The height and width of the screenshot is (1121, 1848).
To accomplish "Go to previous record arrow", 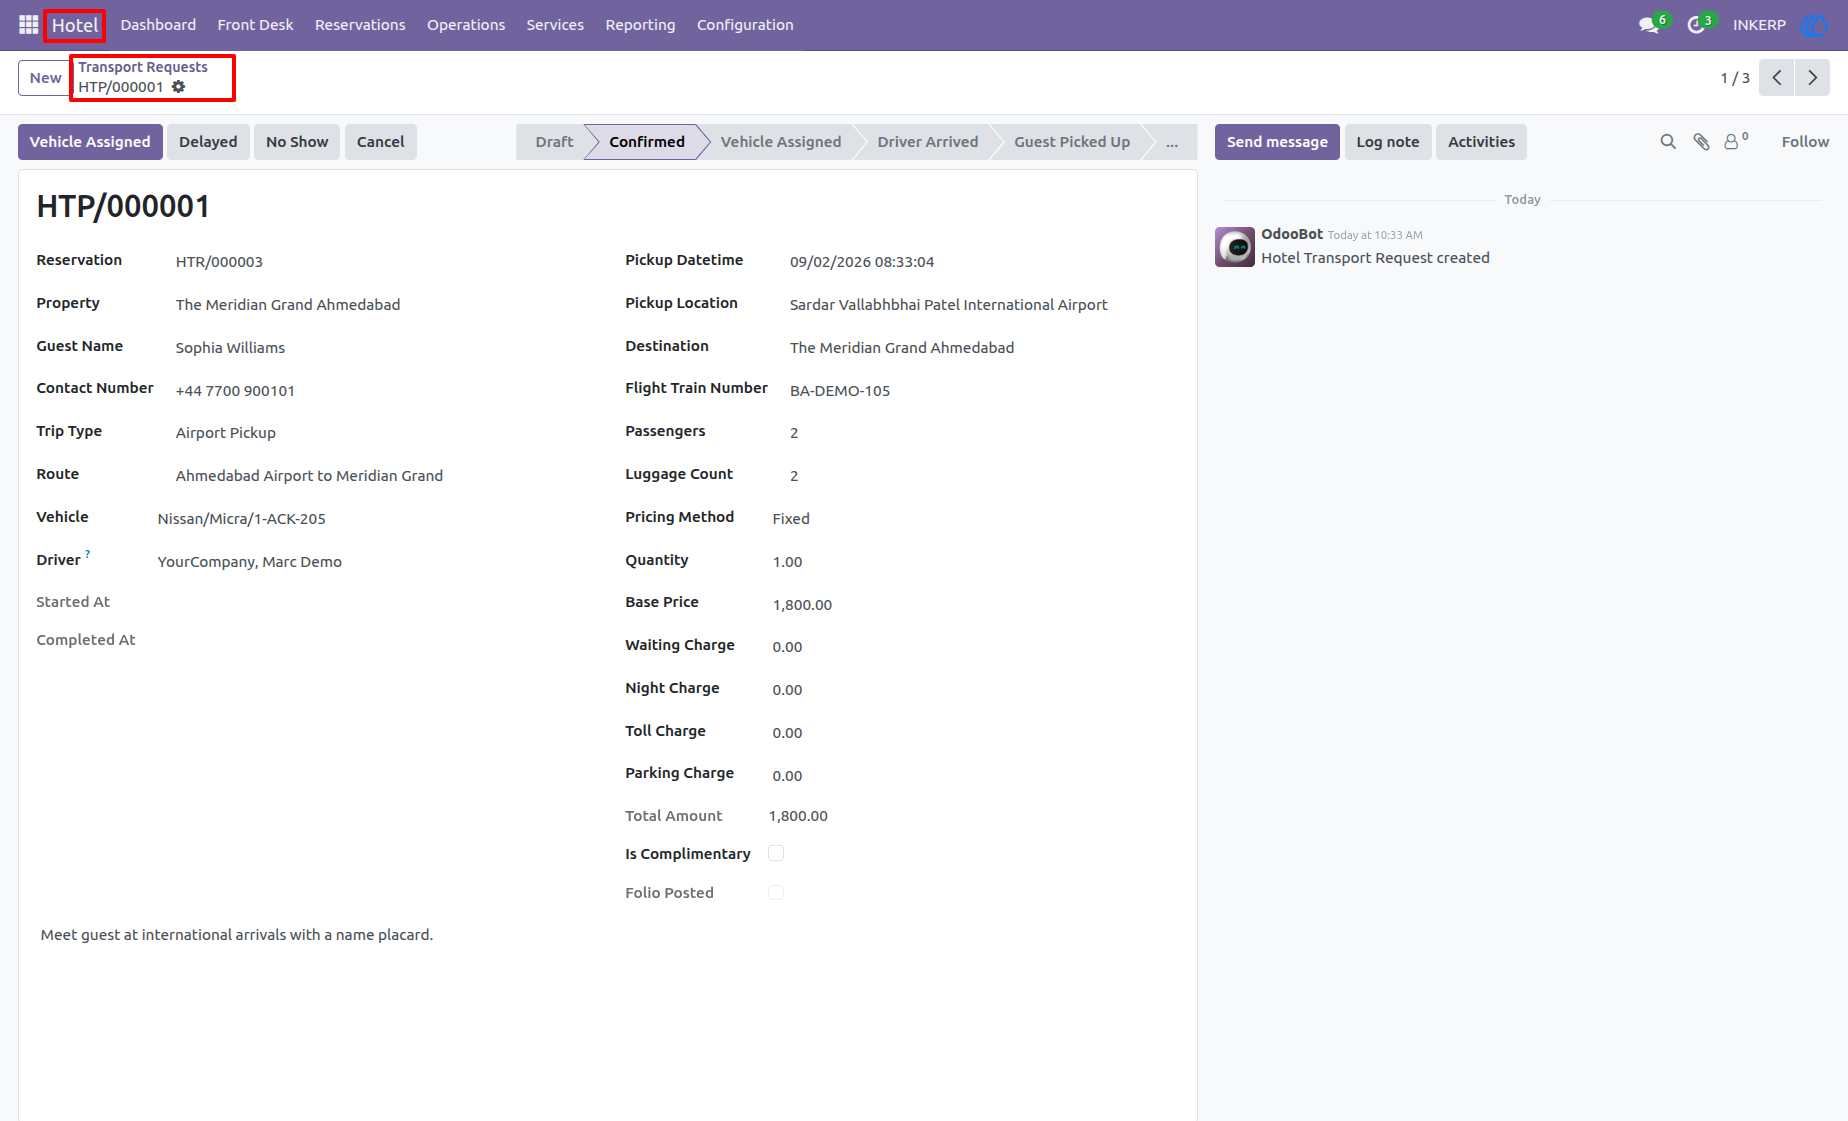I will tap(1777, 78).
